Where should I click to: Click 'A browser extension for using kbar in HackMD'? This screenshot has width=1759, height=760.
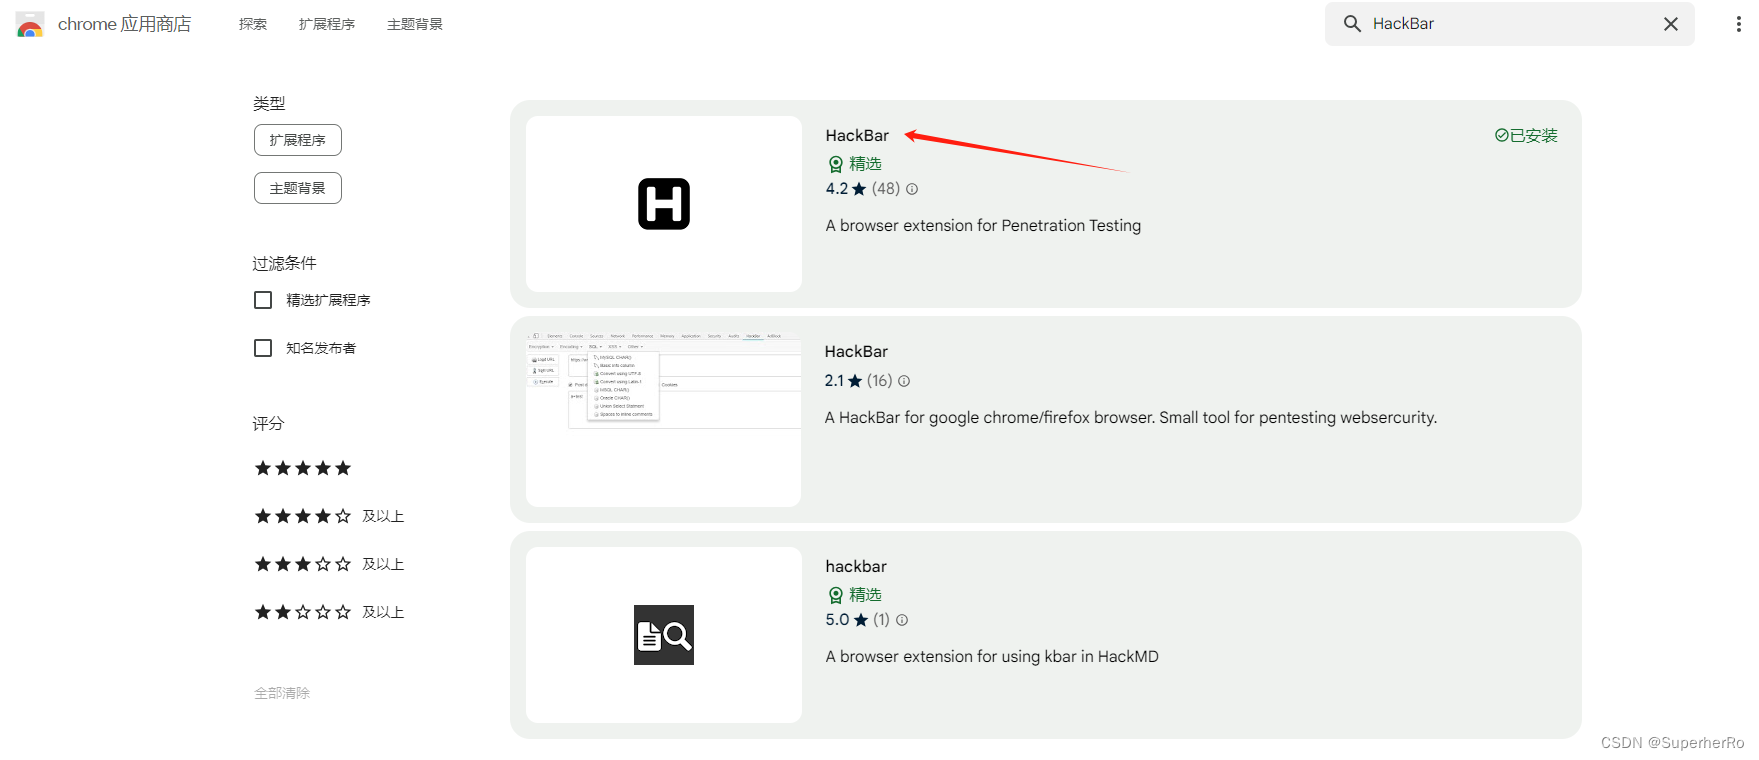(x=992, y=657)
